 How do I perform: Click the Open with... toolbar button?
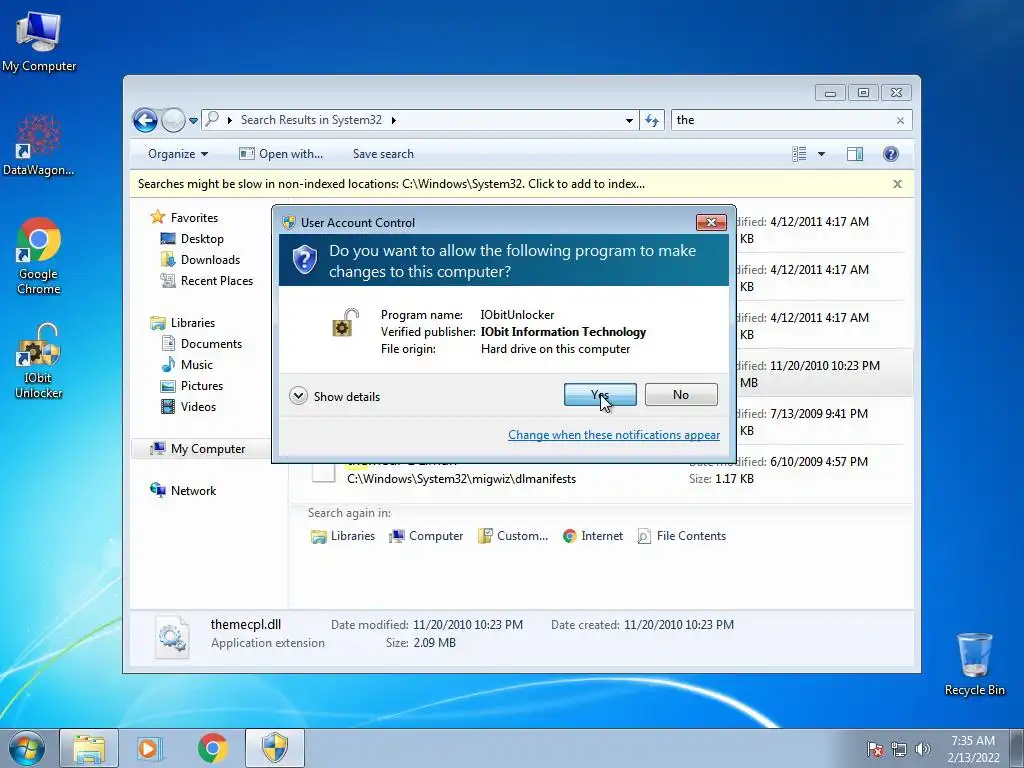pos(281,154)
